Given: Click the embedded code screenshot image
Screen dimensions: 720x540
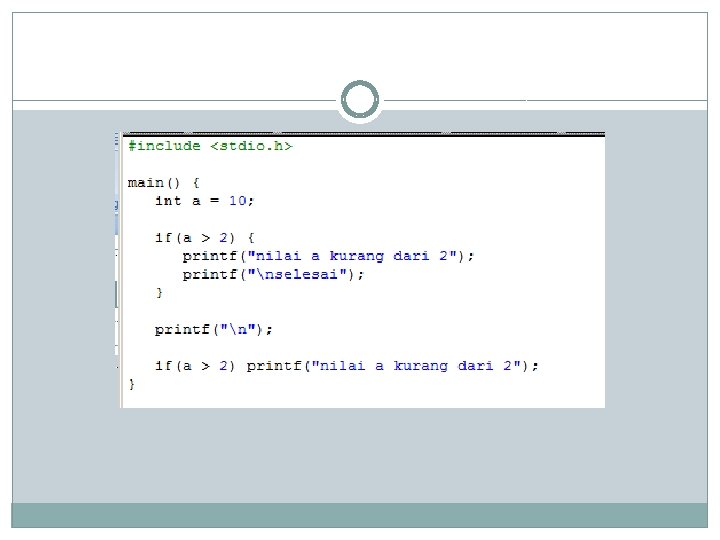Looking at the screenshot, I should click(x=360, y=270).
